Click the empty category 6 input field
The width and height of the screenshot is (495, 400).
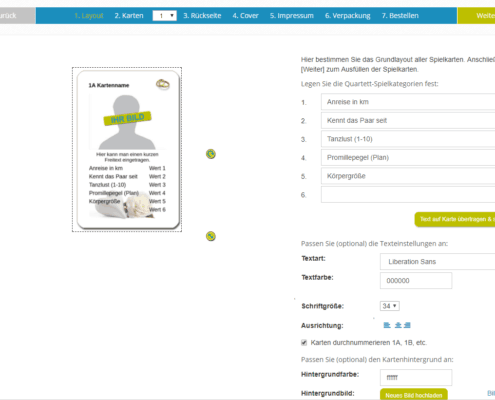(x=408, y=195)
